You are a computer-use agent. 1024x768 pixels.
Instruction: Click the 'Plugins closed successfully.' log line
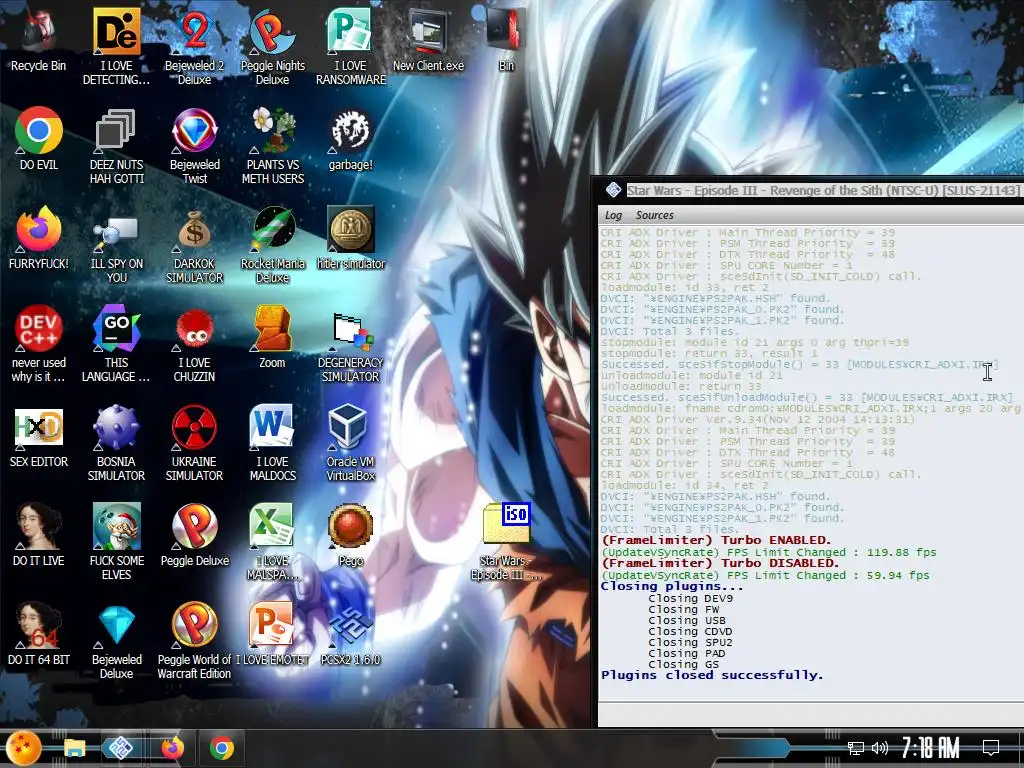(x=712, y=675)
